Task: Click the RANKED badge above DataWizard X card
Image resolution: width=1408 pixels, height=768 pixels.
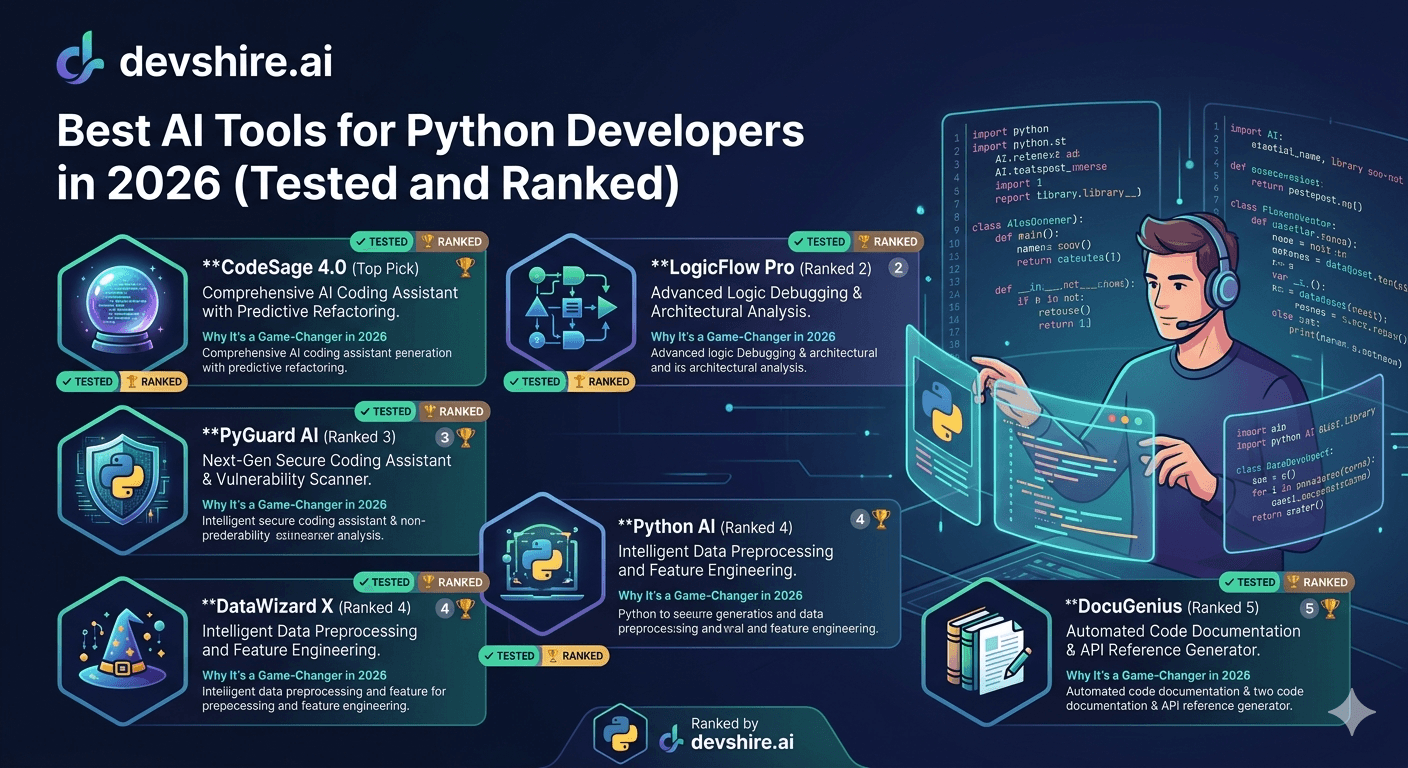Action: [x=452, y=582]
